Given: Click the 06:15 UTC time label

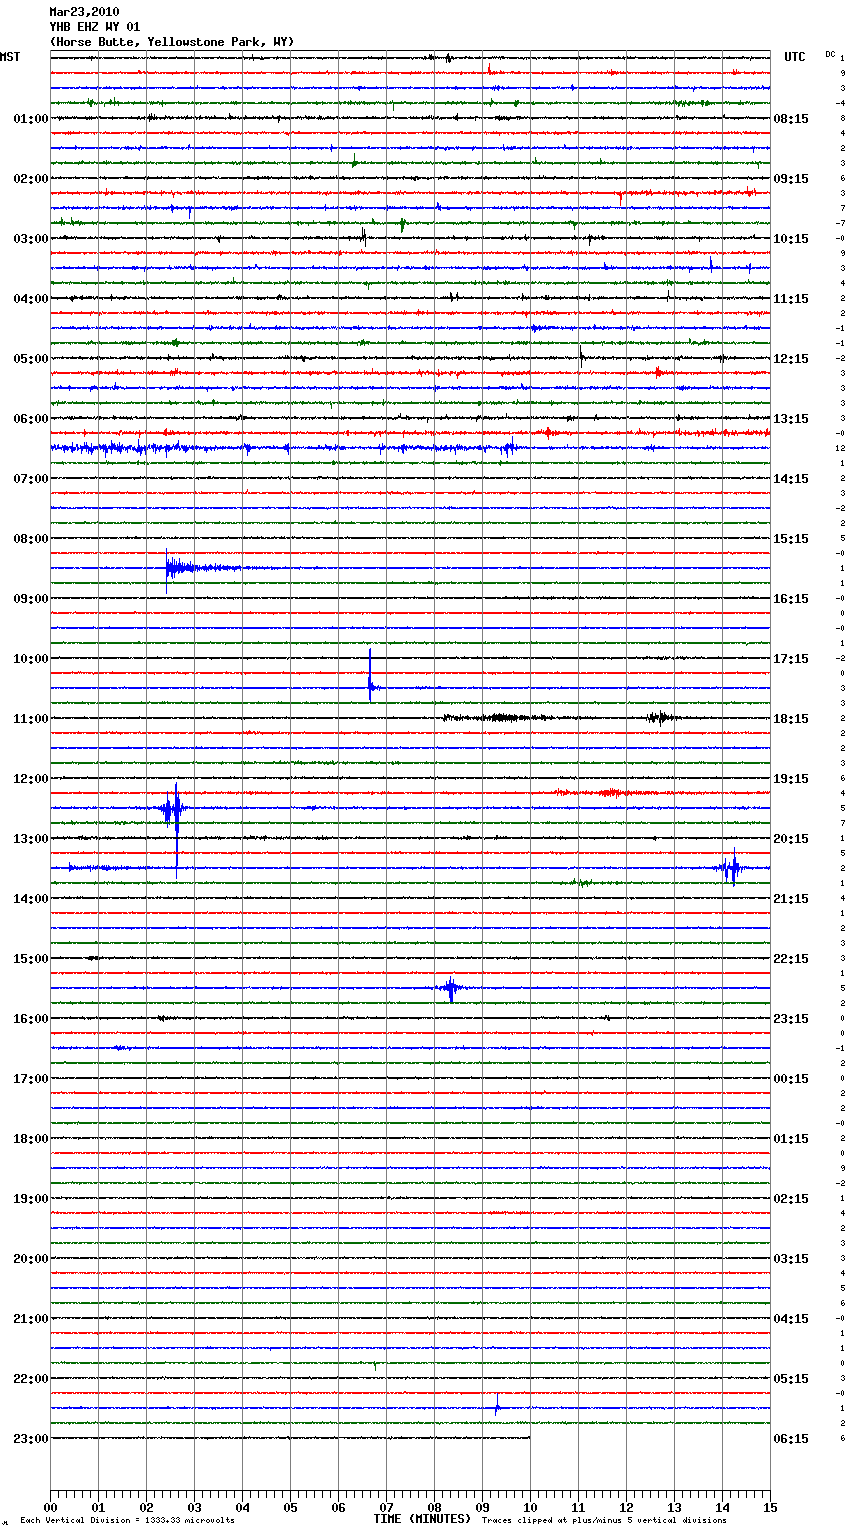Looking at the screenshot, I should (x=791, y=1439).
